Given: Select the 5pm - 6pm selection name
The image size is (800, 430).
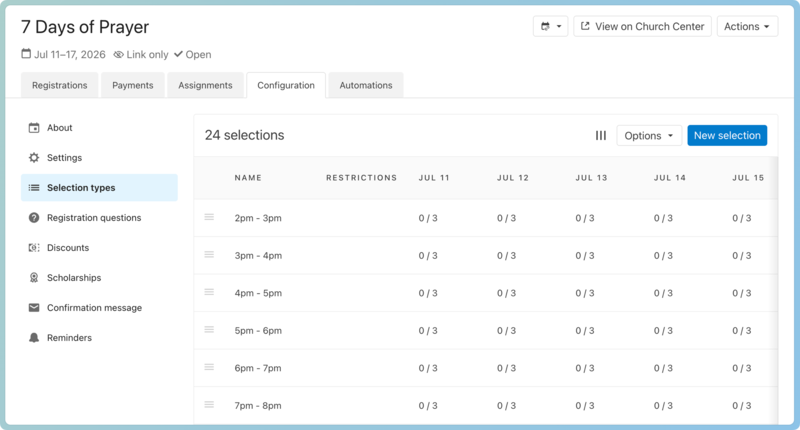Looking at the screenshot, I should click(258, 331).
